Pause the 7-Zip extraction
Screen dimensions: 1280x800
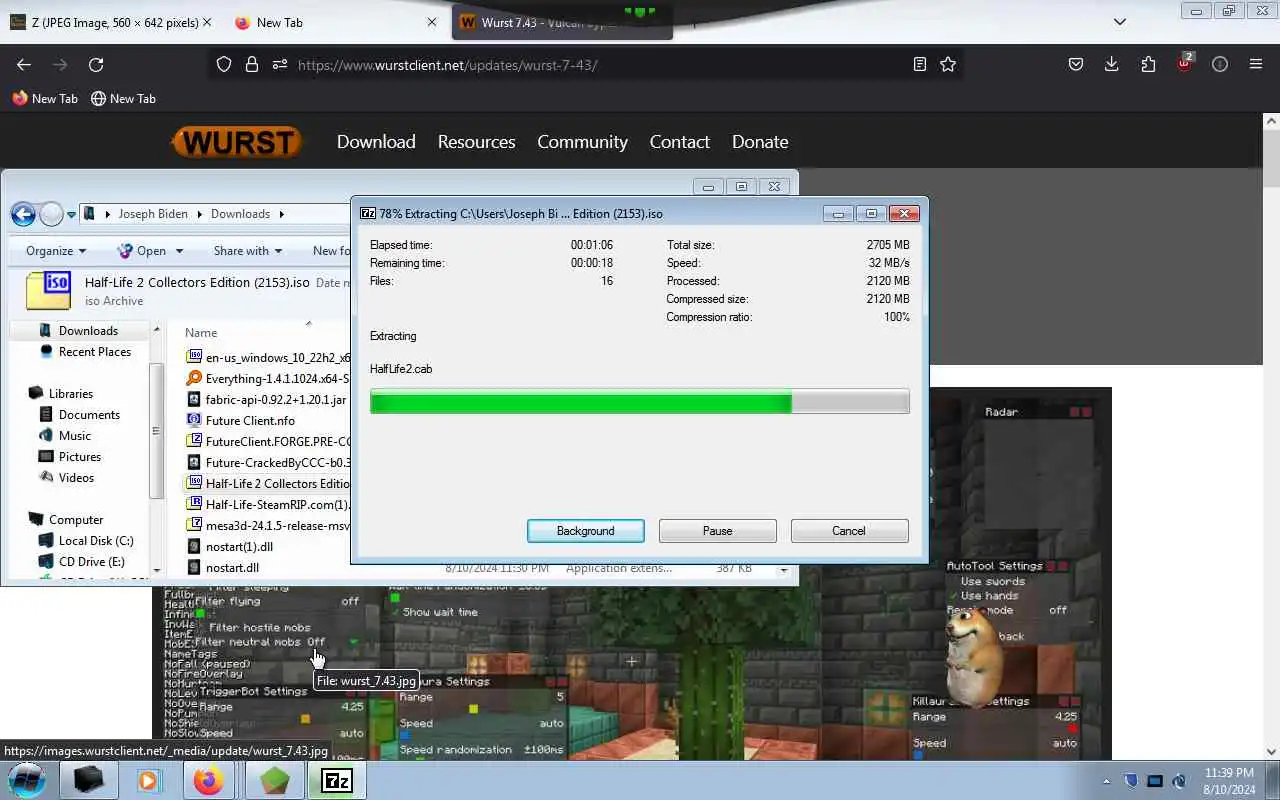(717, 531)
